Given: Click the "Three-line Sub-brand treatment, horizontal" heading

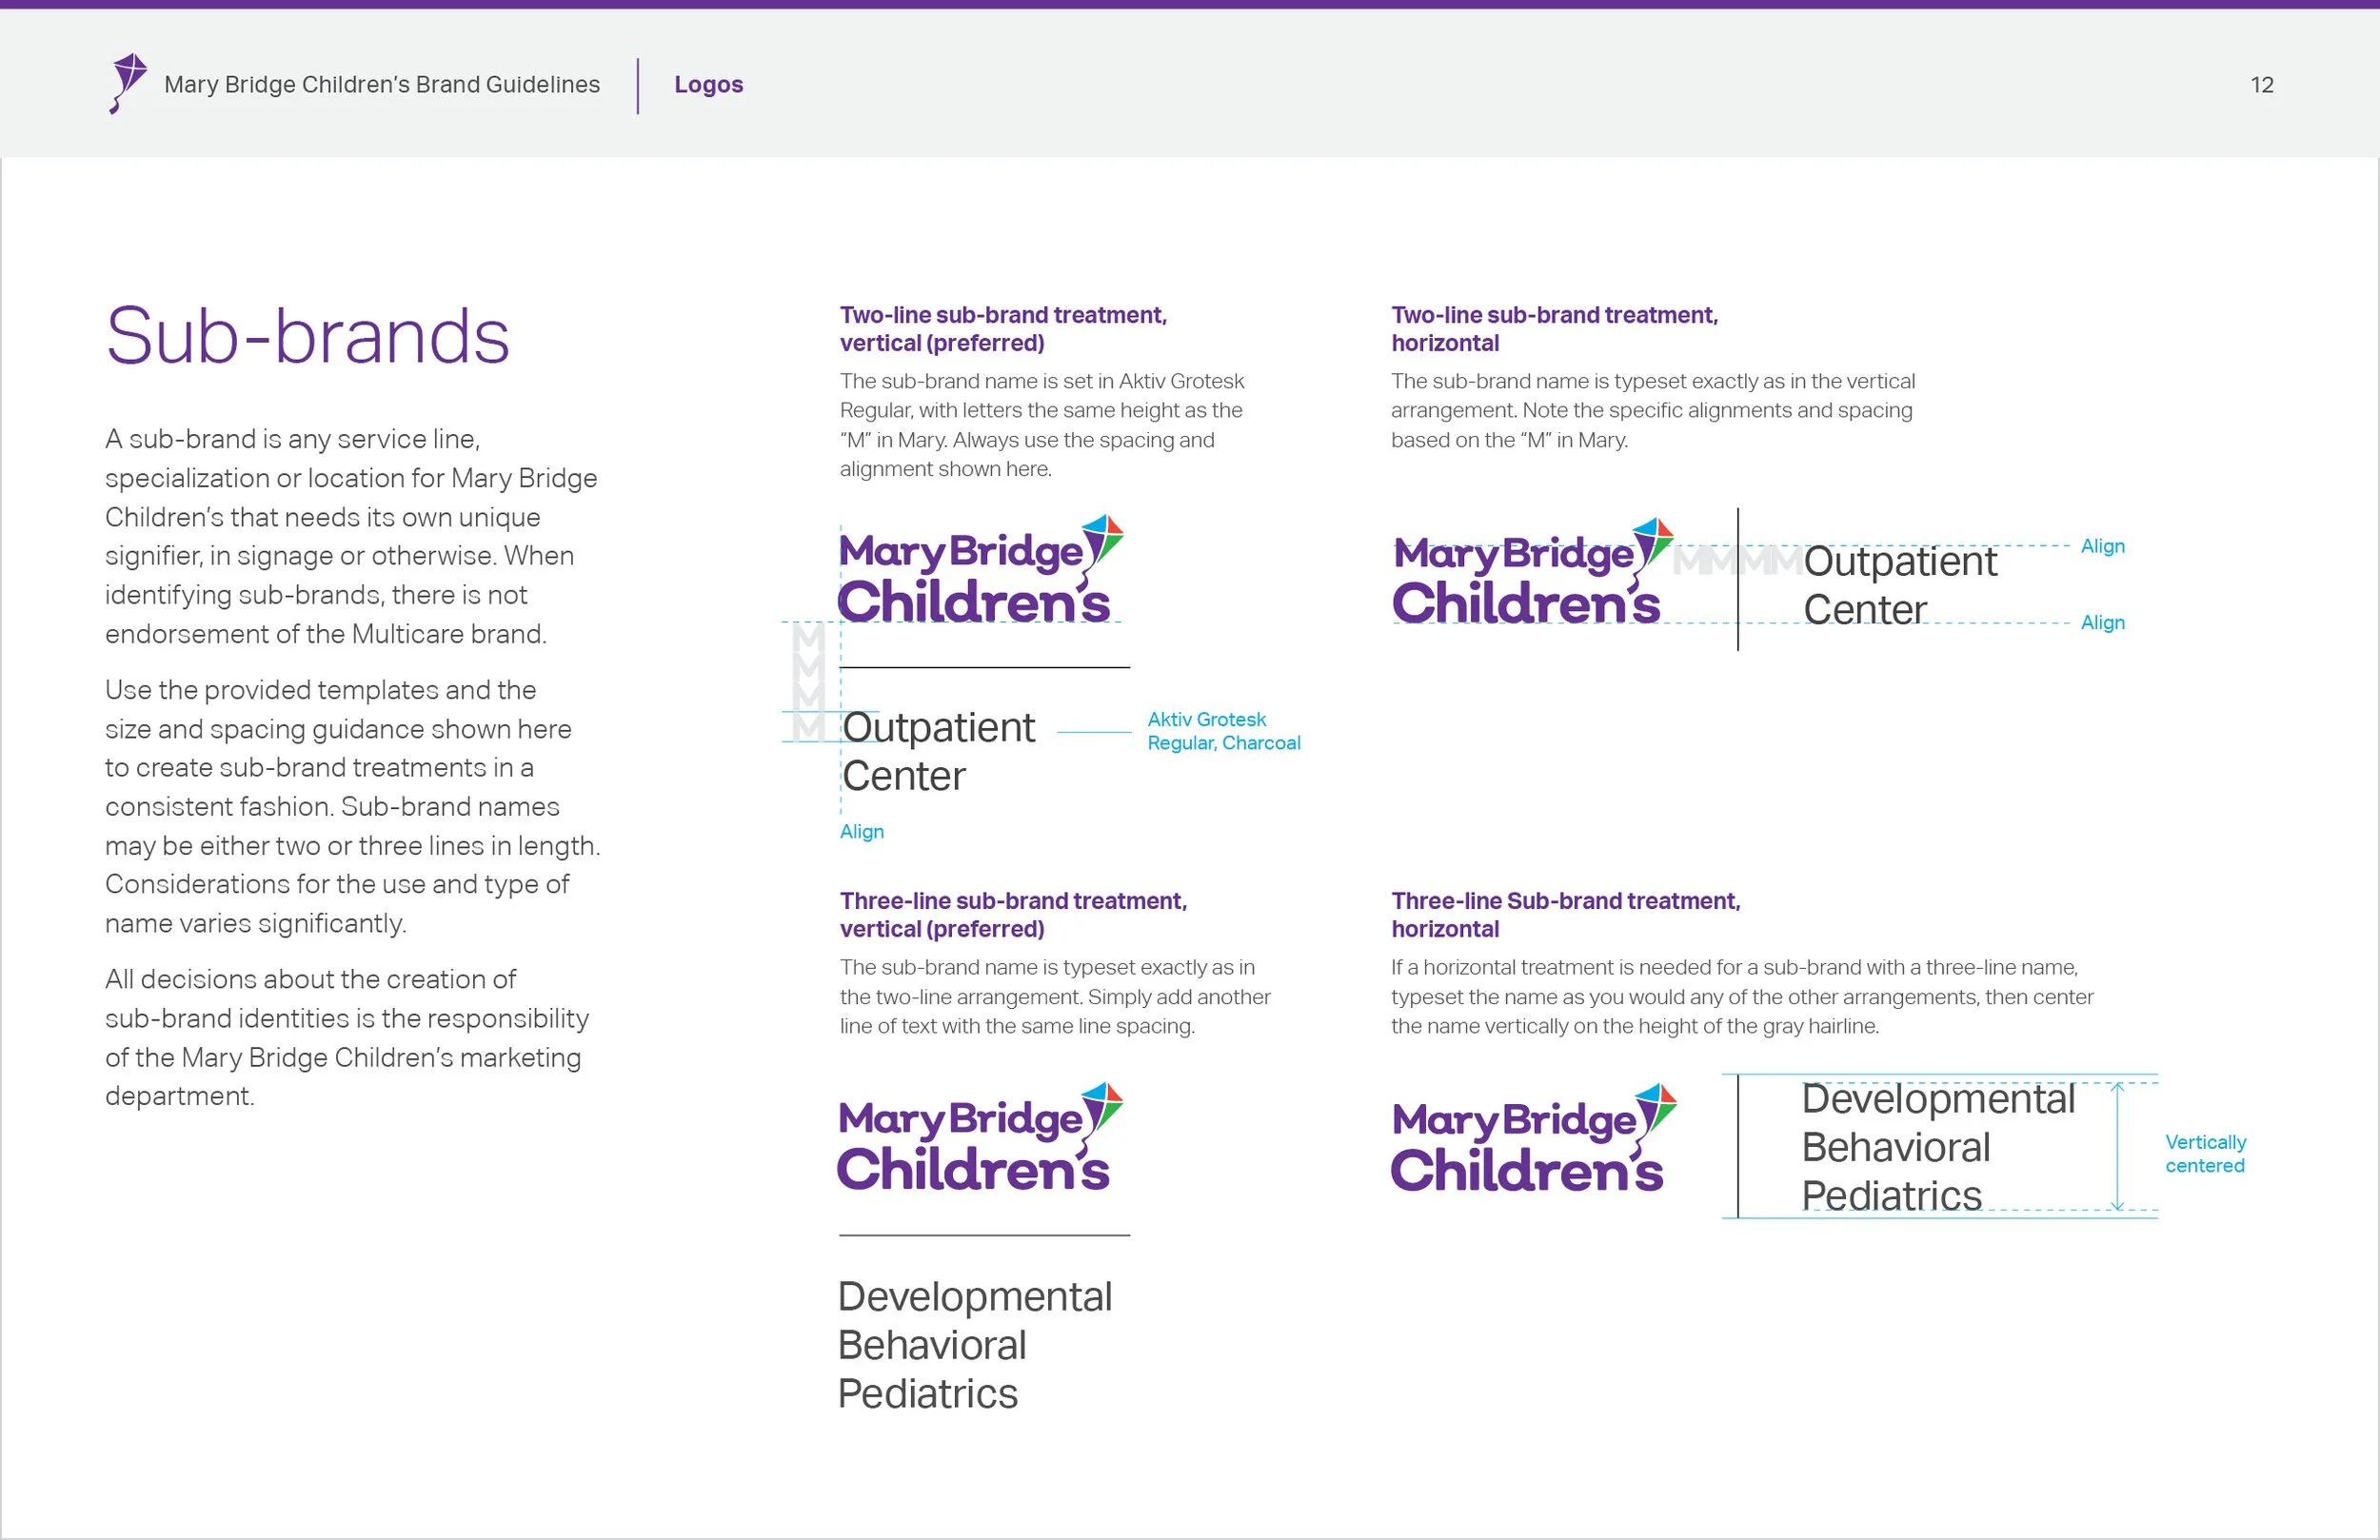Looking at the screenshot, I should pos(1566,915).
